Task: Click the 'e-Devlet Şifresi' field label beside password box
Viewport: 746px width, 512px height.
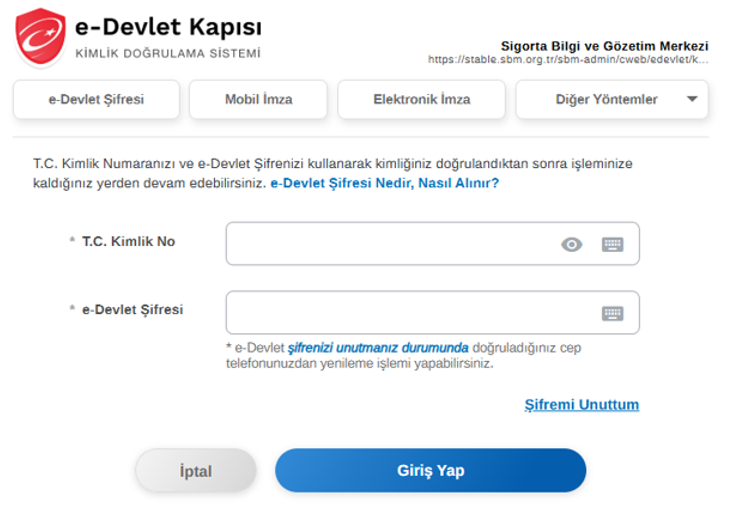Action: (x=132, y=310)
